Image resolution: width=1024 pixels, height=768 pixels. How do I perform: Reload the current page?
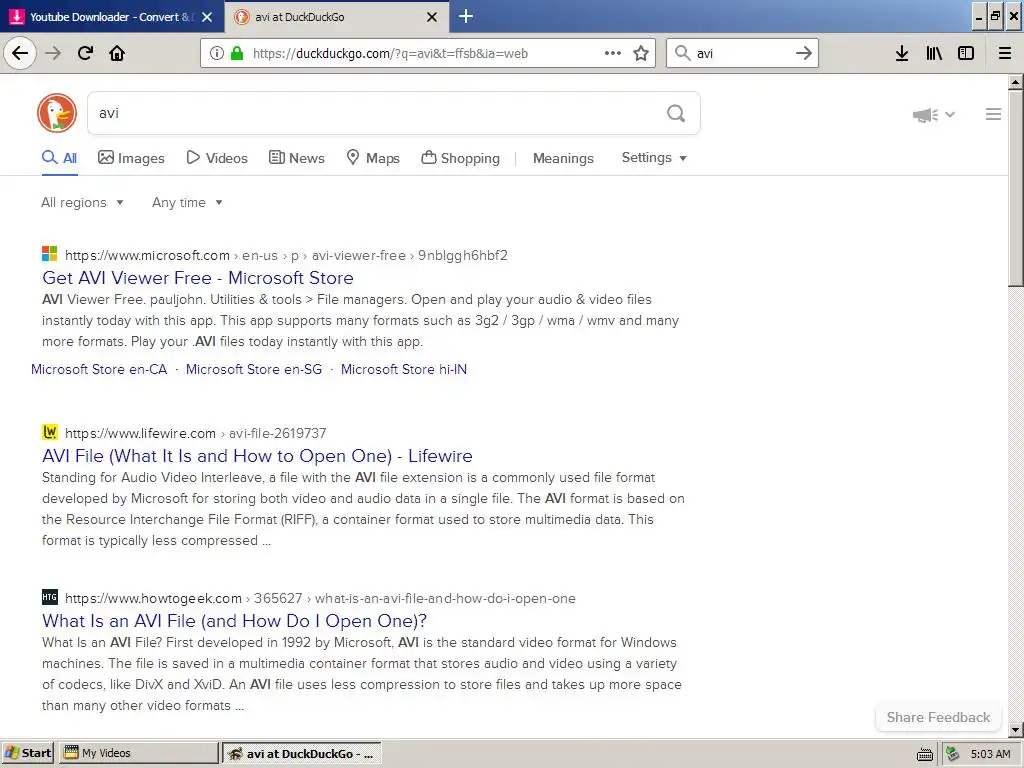[x=85, y=53]
